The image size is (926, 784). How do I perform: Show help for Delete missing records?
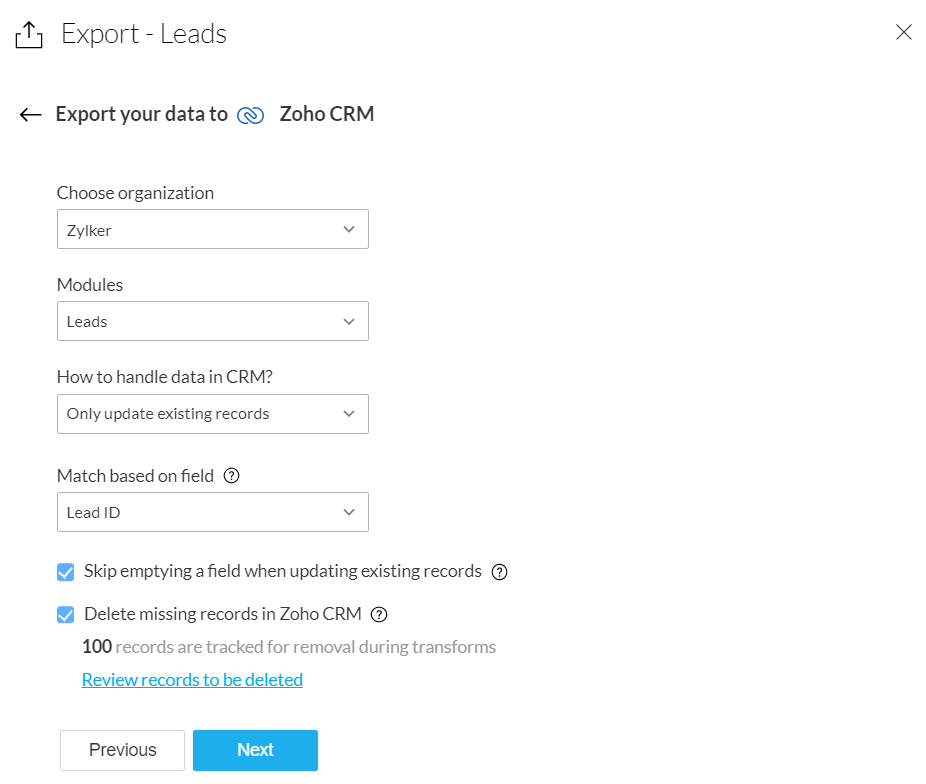[379, 614]
